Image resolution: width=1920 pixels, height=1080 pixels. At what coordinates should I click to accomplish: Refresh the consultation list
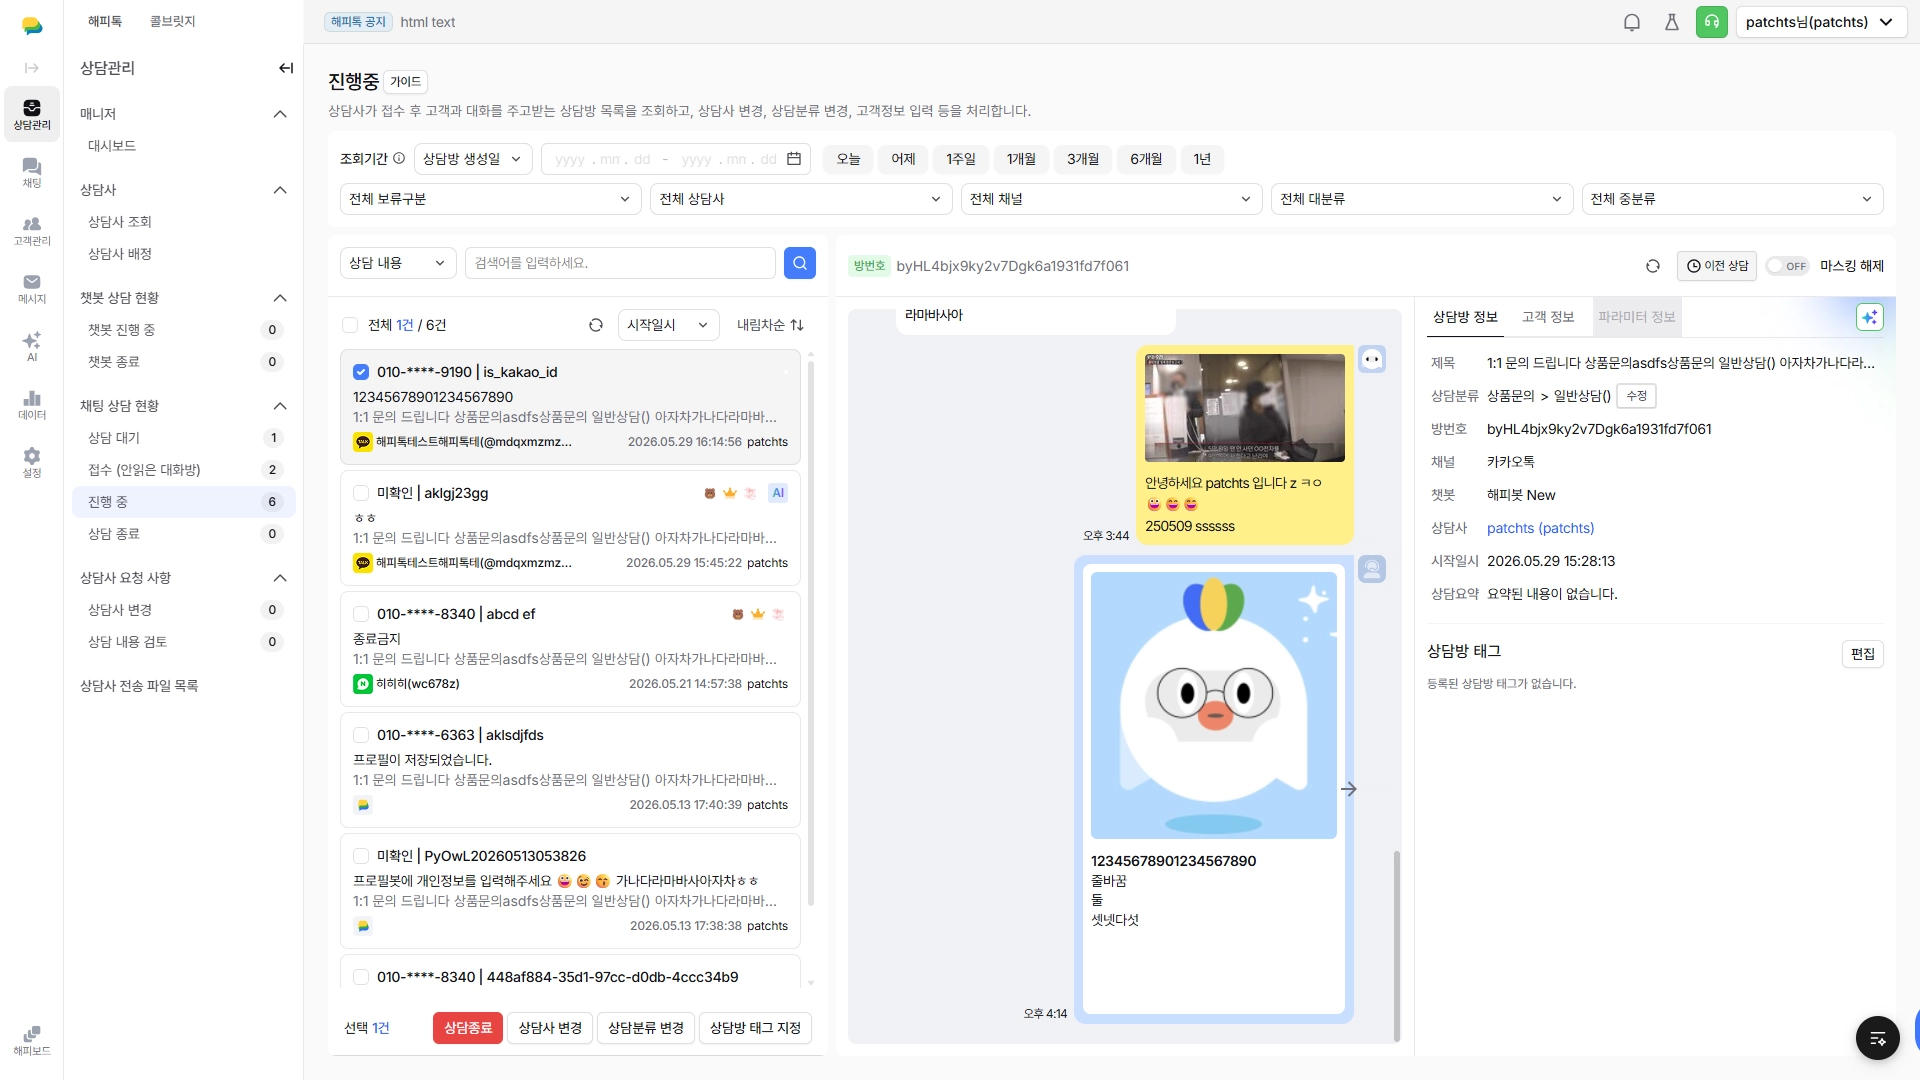coord(596,325)
